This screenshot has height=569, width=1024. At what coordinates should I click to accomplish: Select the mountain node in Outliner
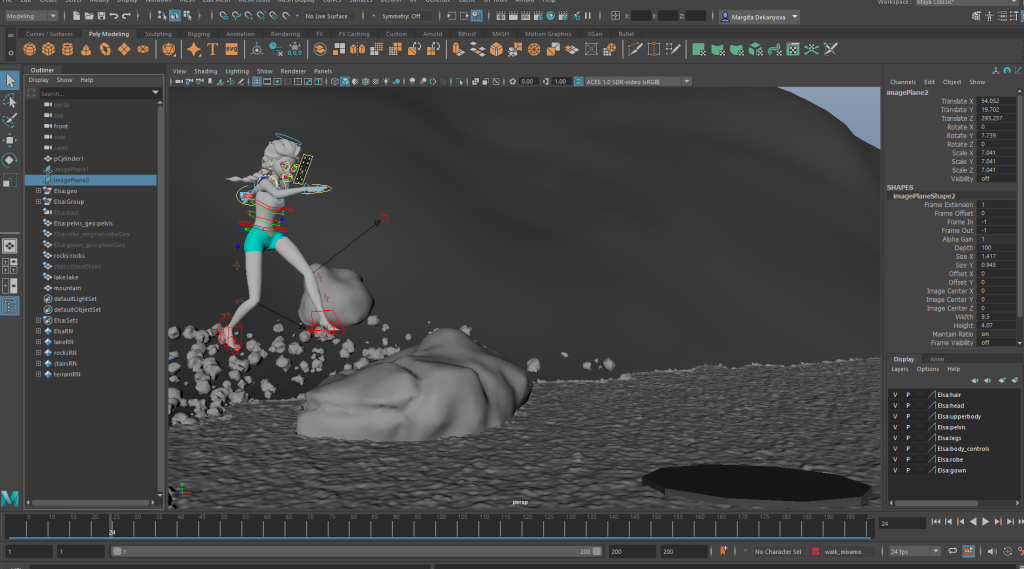pyautogui.click(x=67, y=288)
